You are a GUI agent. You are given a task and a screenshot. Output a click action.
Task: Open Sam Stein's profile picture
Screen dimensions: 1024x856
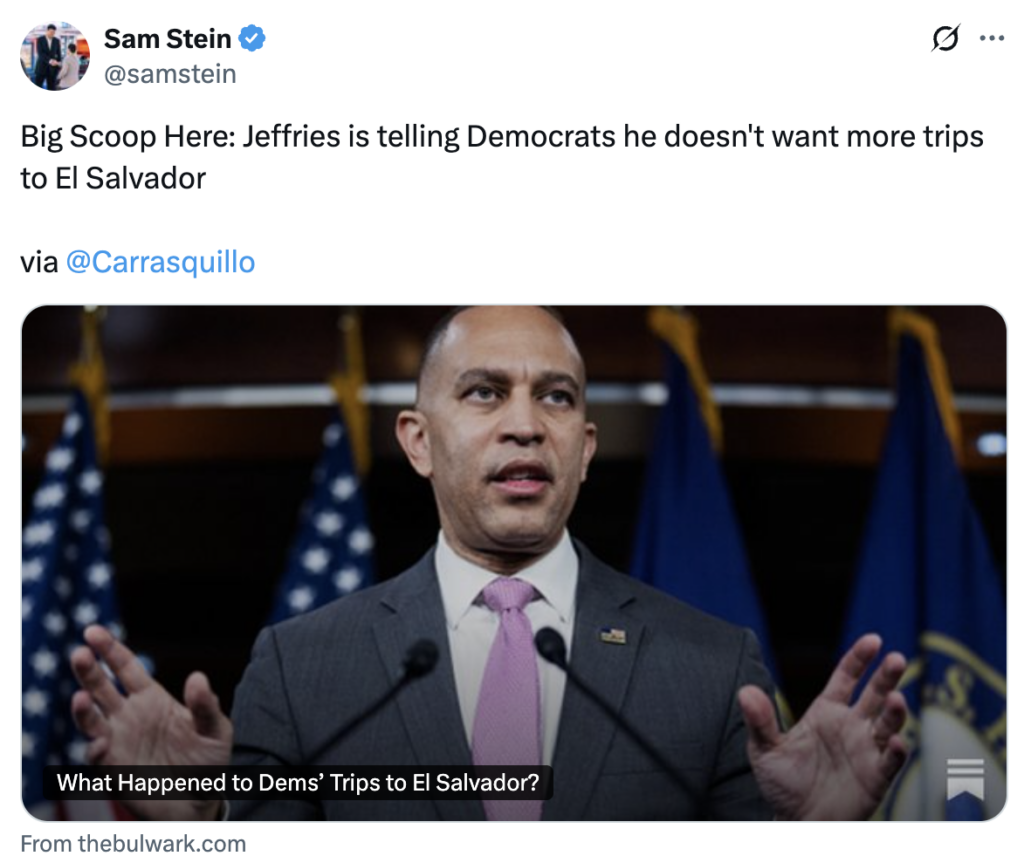[x=55, y=56]
